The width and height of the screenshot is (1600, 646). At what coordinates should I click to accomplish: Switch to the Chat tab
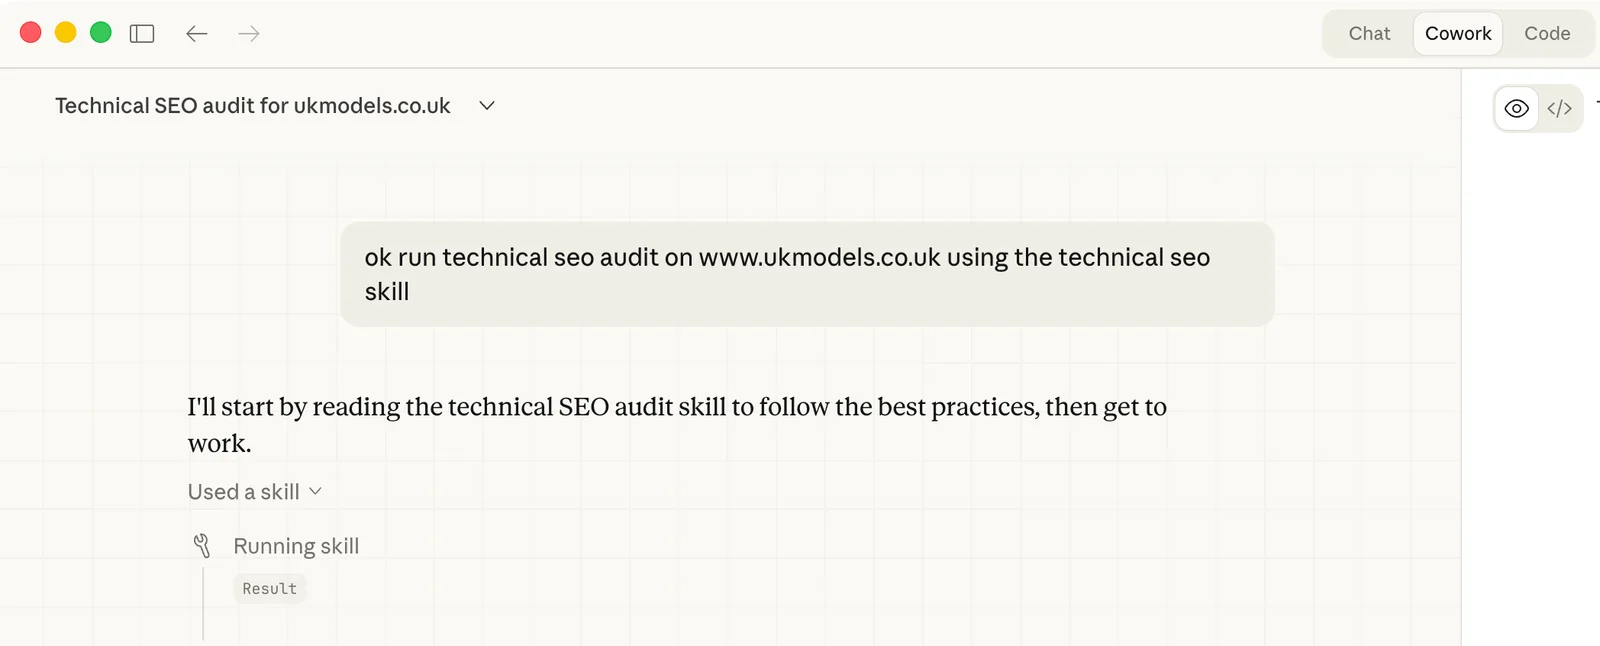point(1369,33)
